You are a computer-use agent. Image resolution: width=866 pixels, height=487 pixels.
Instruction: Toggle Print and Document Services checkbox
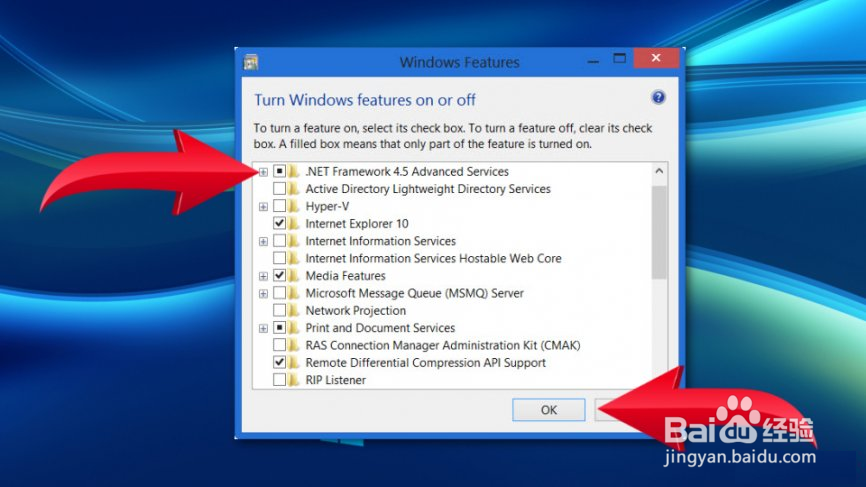tap(279, 327)
